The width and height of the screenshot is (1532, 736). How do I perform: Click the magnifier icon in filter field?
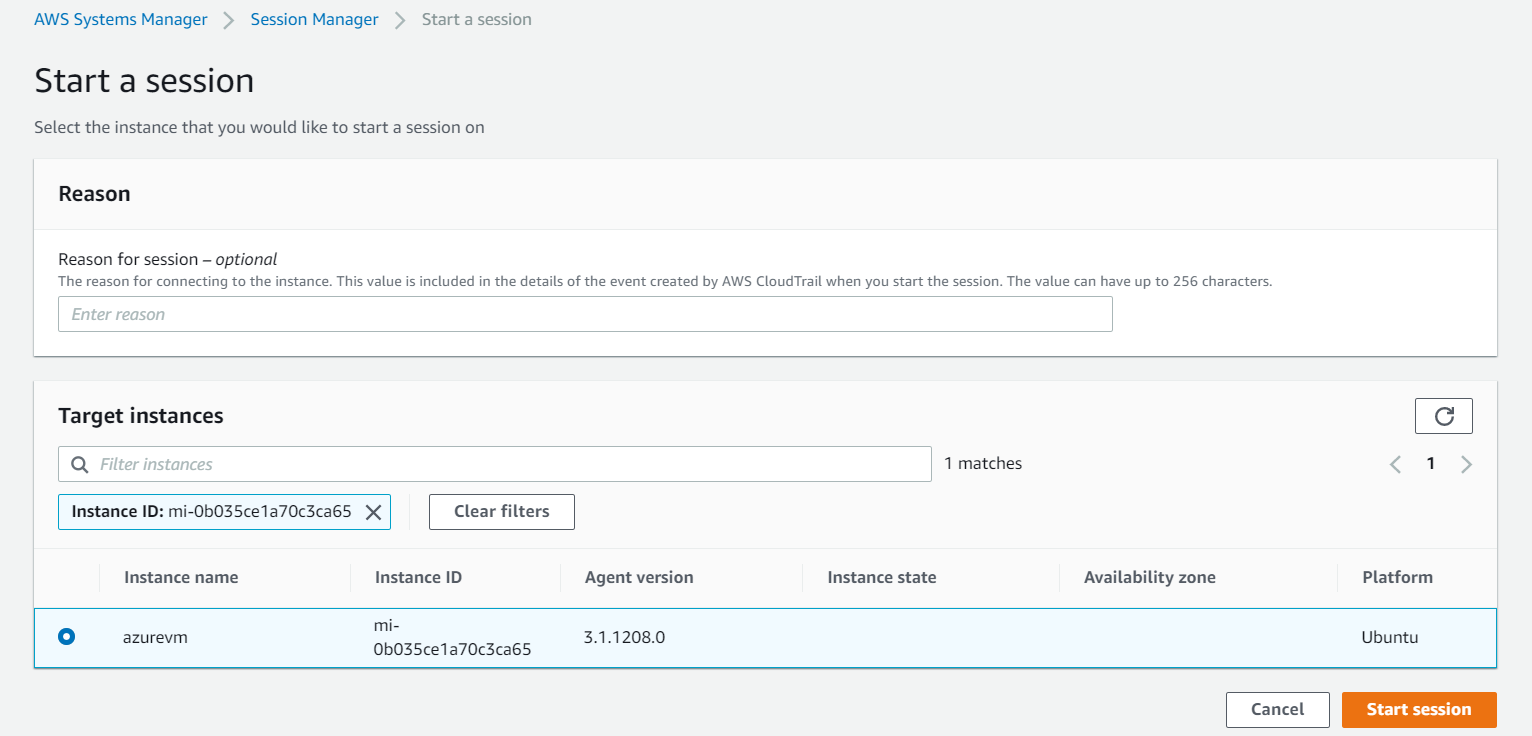(x=79, y=464)
